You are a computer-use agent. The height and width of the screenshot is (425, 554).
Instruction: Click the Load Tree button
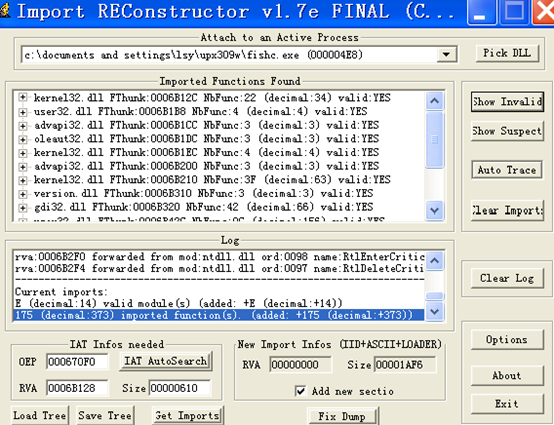click(x=40, y=415)
